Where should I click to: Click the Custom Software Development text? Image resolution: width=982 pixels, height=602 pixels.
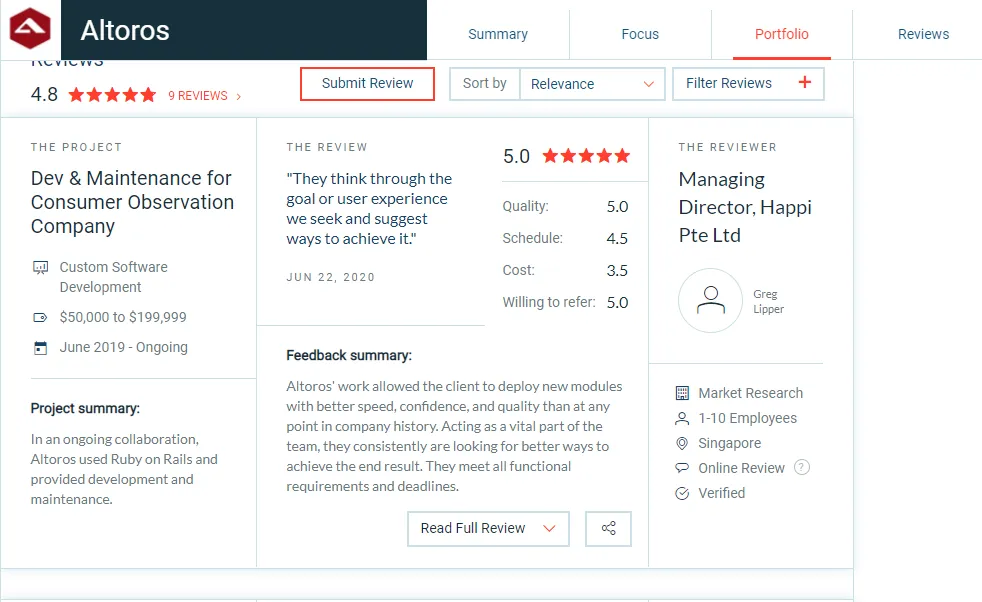113,278
